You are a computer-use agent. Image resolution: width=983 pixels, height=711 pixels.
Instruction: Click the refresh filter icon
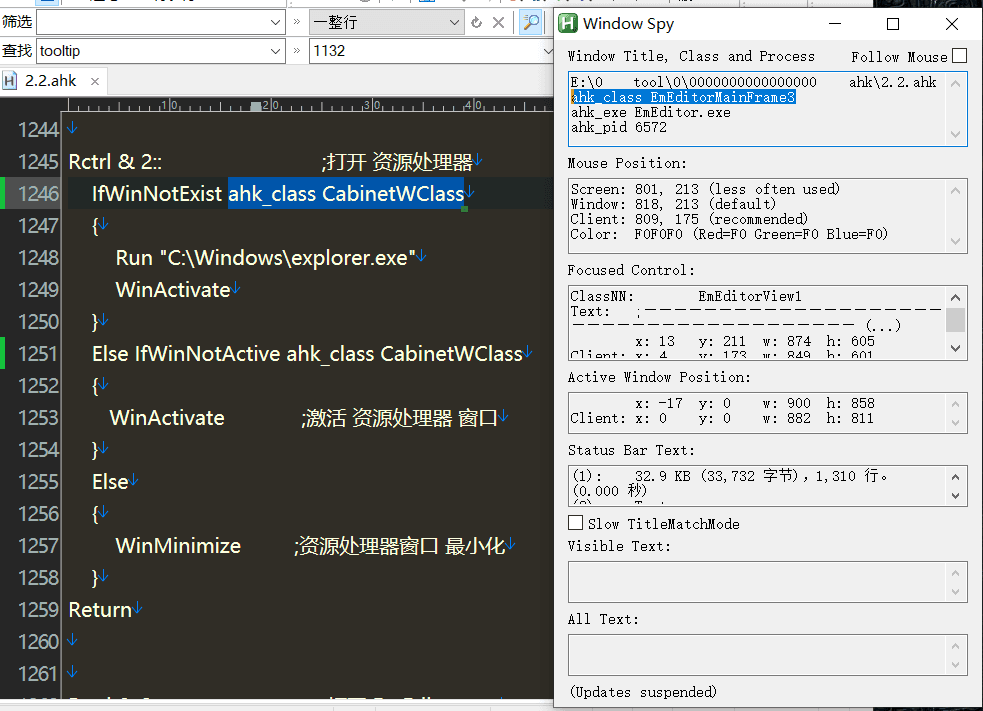477,22
